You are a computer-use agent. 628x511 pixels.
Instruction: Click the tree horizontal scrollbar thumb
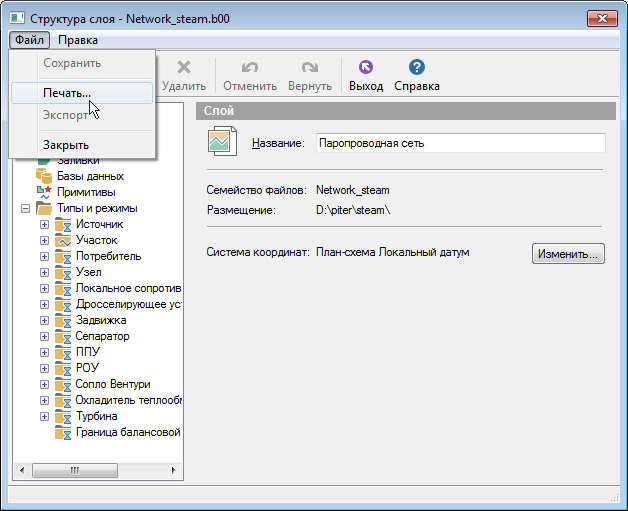click(75, 470)
